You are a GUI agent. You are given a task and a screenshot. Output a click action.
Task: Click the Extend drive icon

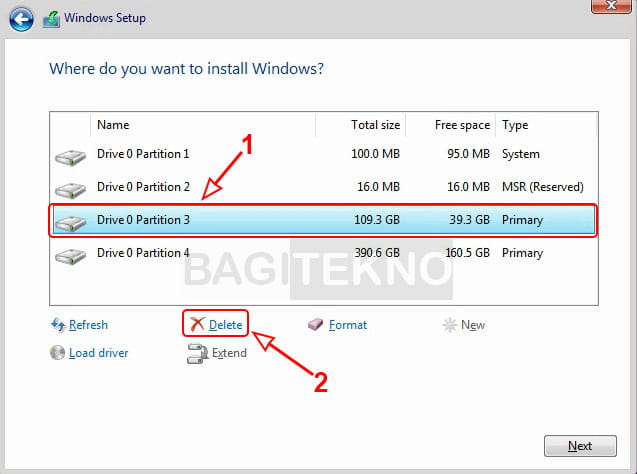(197, 353)
